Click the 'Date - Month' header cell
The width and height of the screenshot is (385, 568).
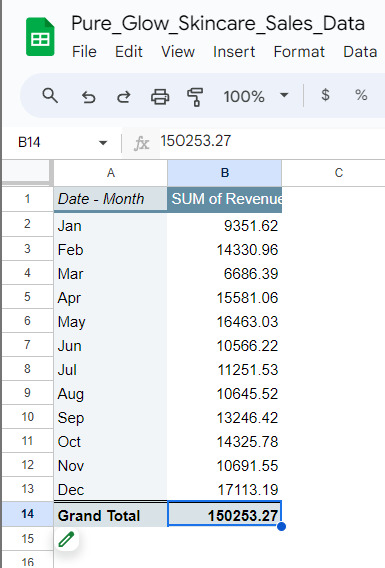click(110, 199)
